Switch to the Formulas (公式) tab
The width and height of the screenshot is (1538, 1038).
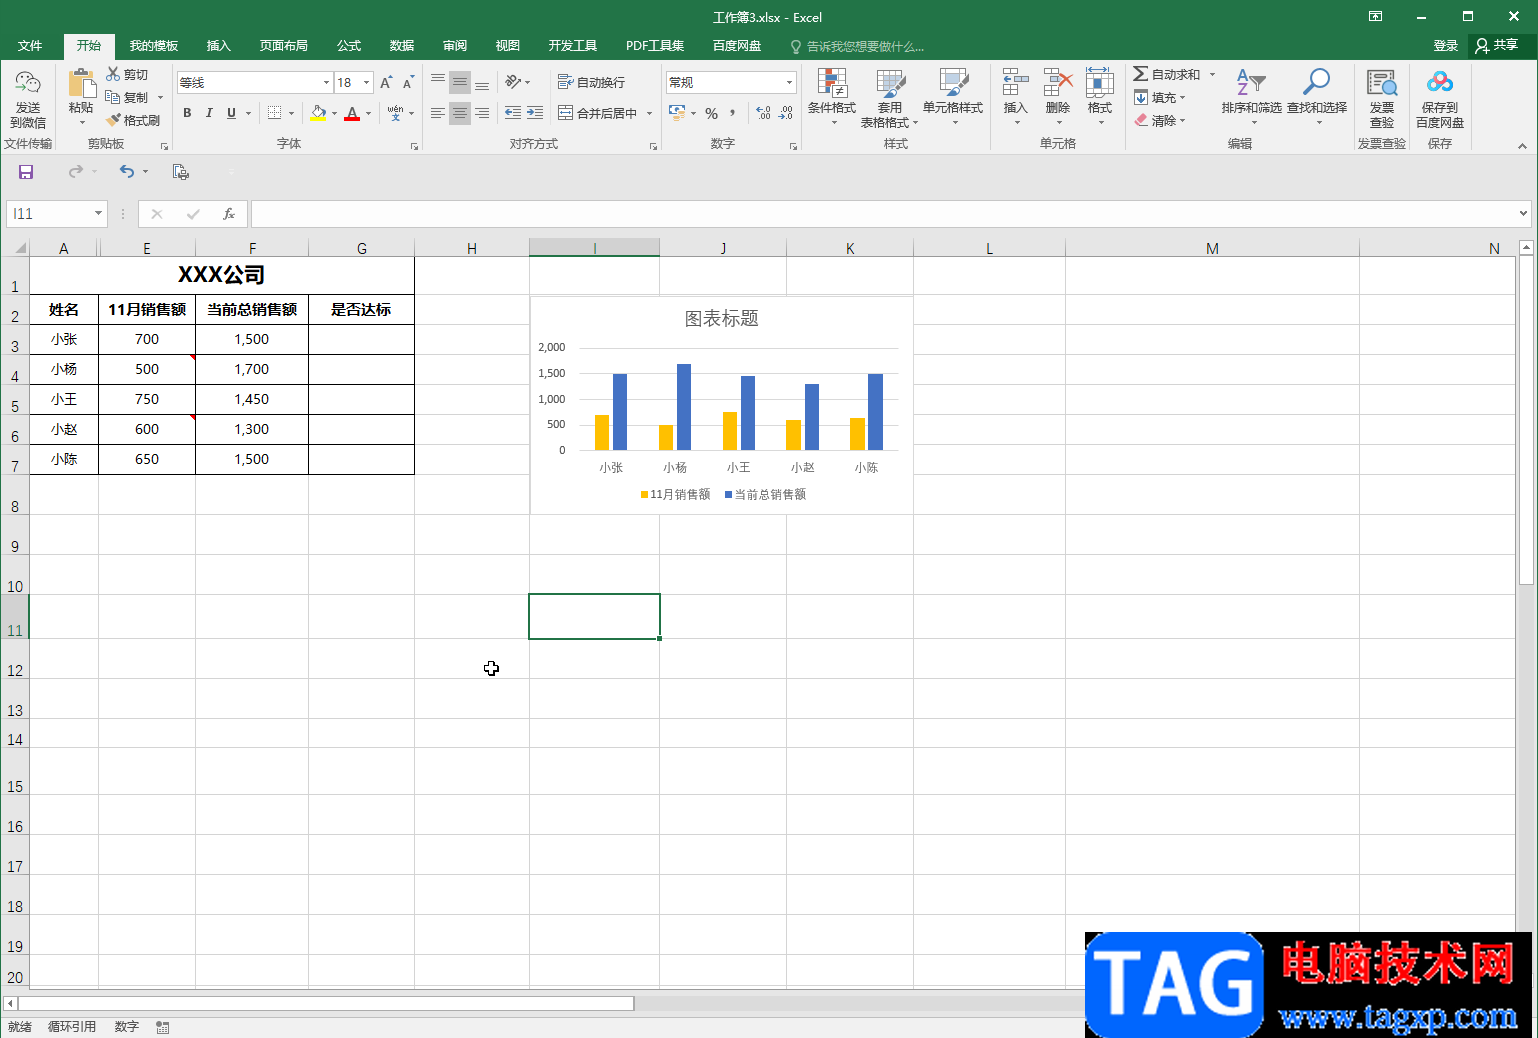(349, 46)
